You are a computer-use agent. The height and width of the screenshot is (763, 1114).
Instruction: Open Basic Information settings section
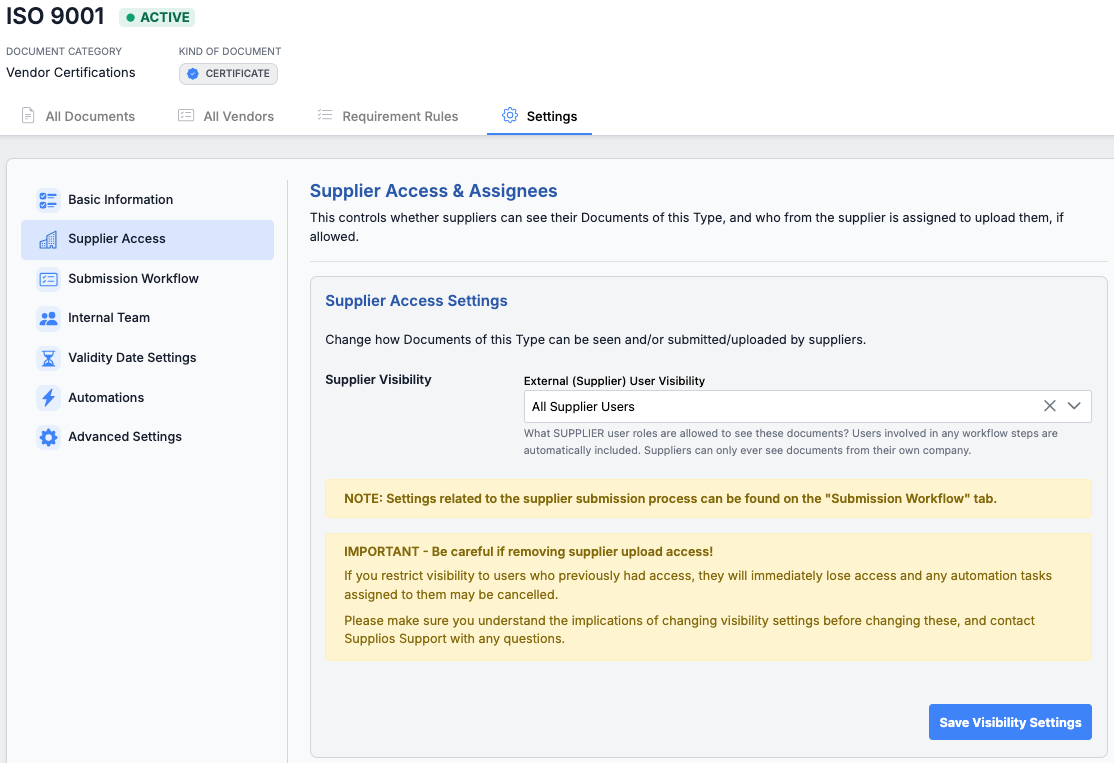[x=147, y=200]
